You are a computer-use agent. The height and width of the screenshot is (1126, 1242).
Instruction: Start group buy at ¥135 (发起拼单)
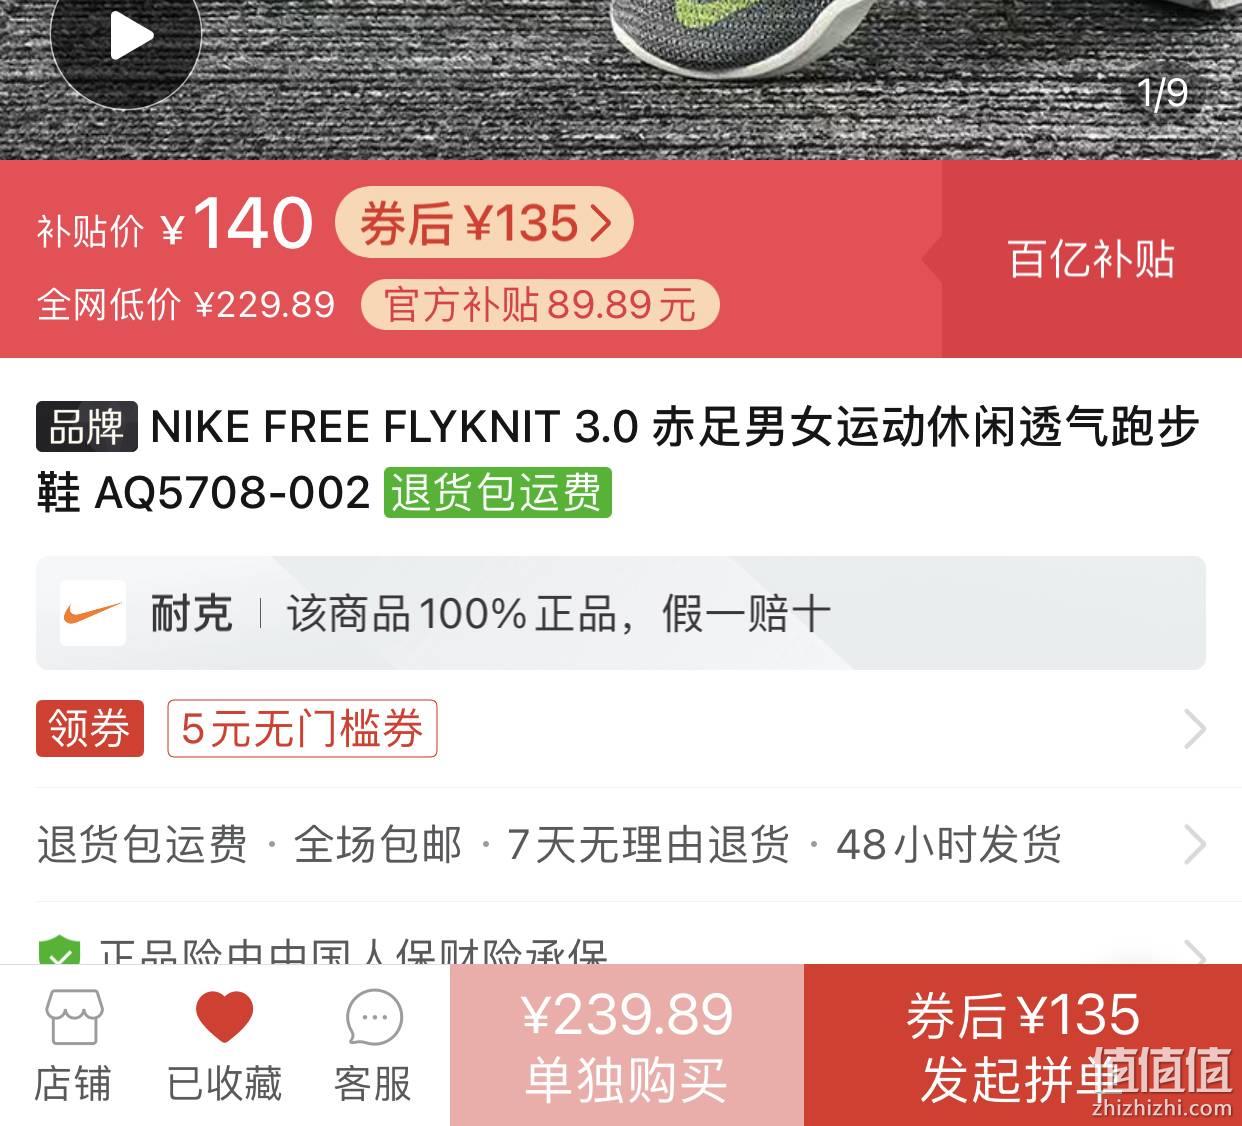[1023, 1046]
